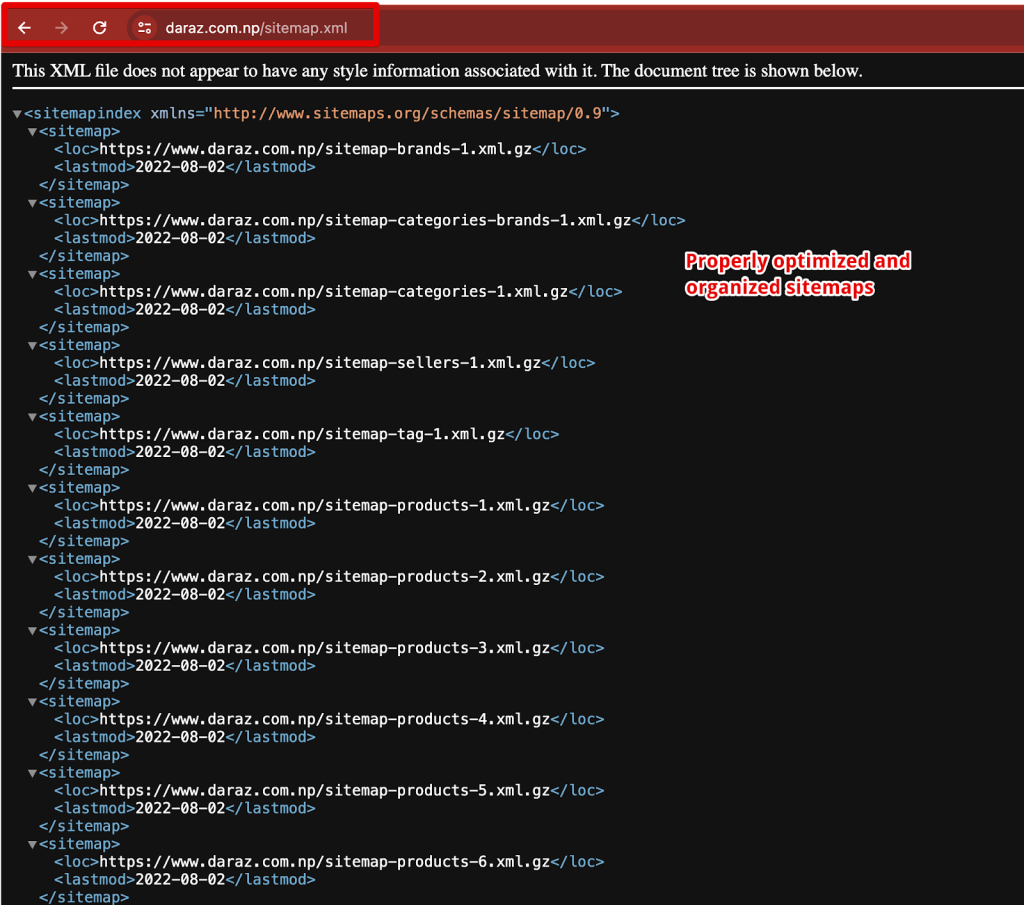
Task: Open the site information icon in address bar
Action: click(x=144, y=28)
